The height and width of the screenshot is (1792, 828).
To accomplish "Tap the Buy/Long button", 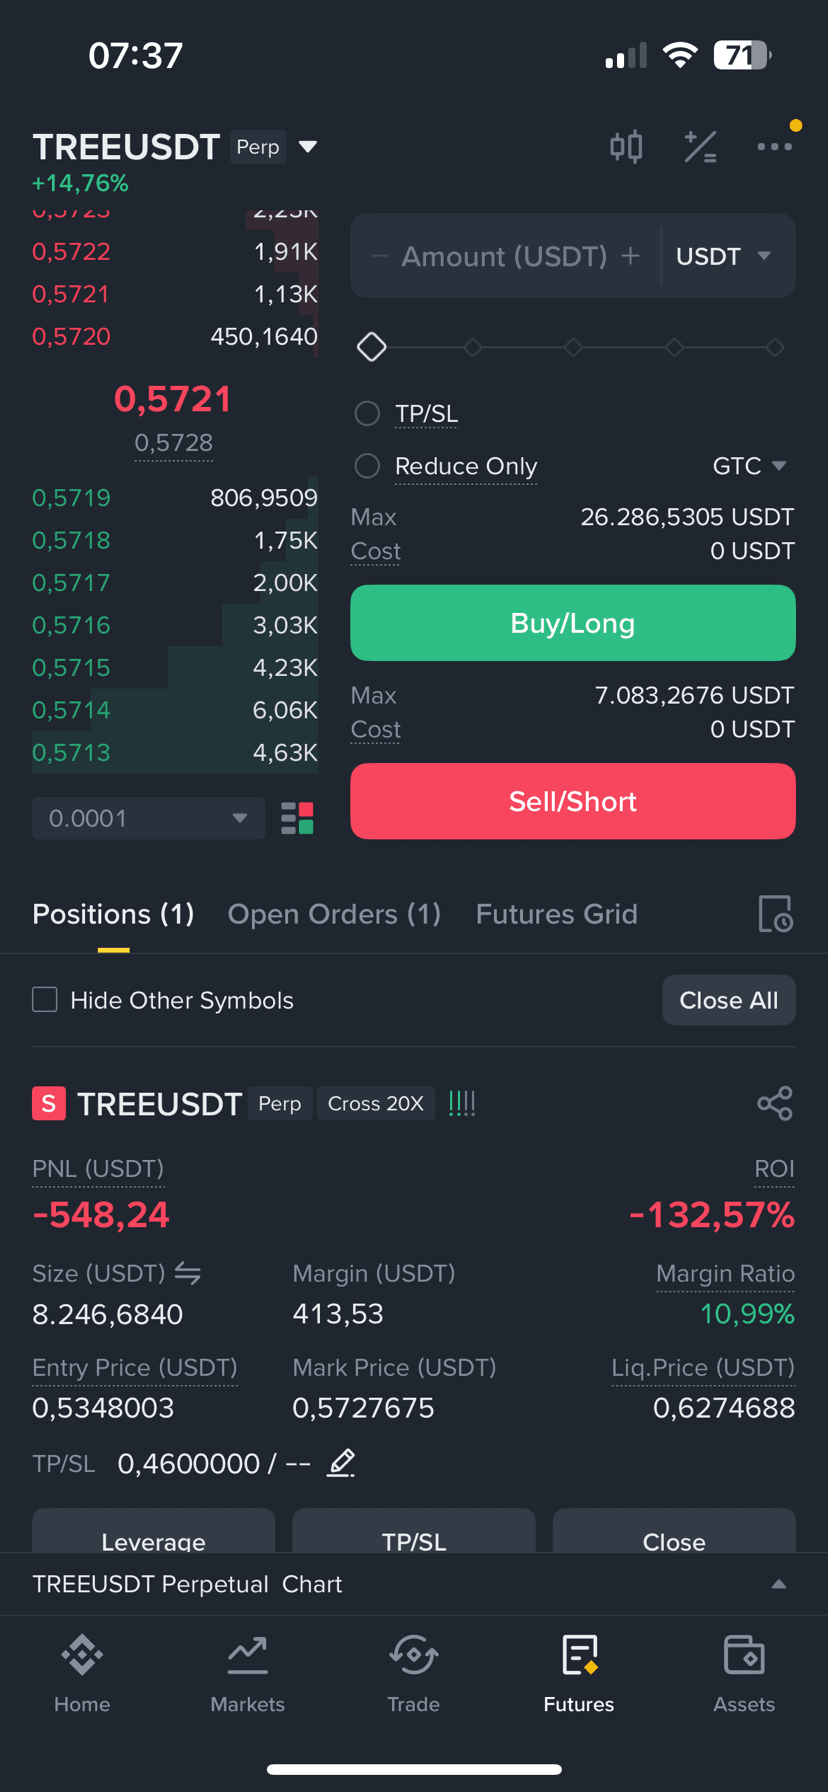I will coord(573,623).
